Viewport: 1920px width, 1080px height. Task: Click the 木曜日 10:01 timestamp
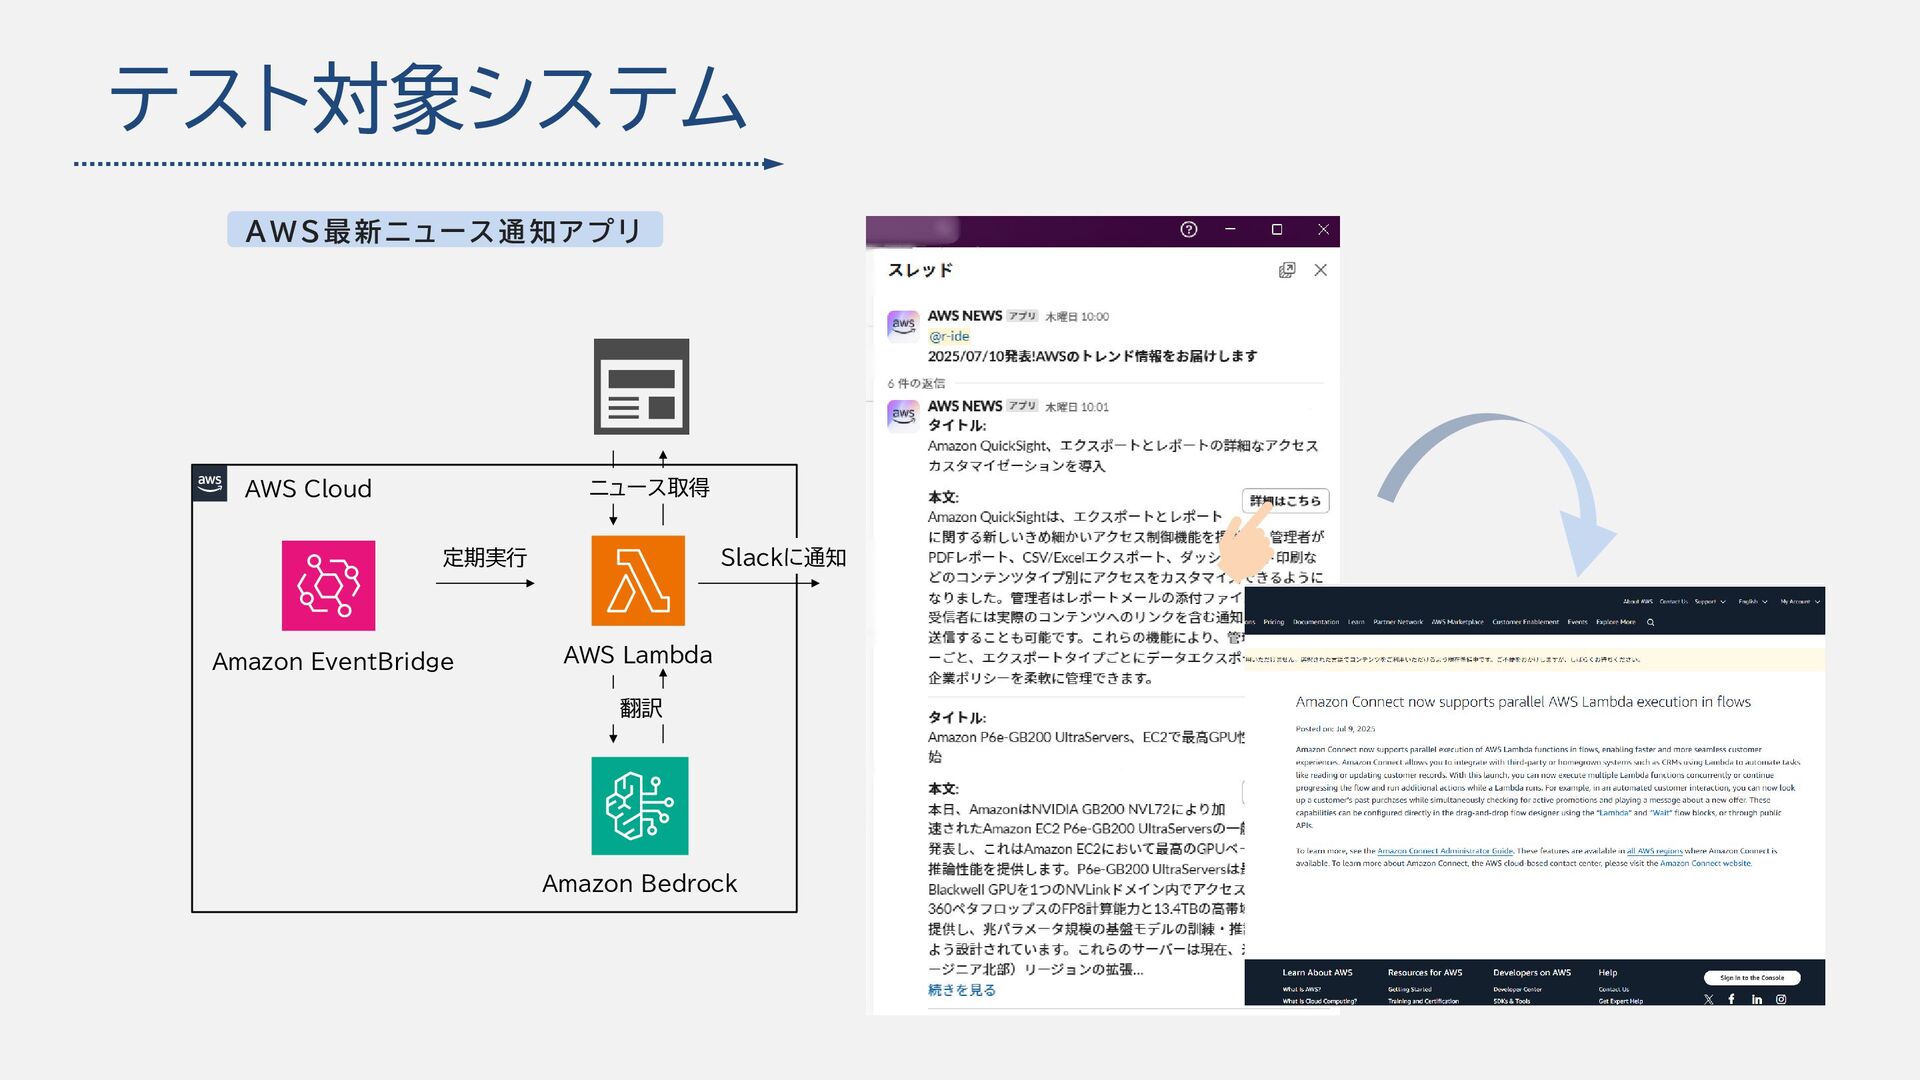click(1077, 407)
